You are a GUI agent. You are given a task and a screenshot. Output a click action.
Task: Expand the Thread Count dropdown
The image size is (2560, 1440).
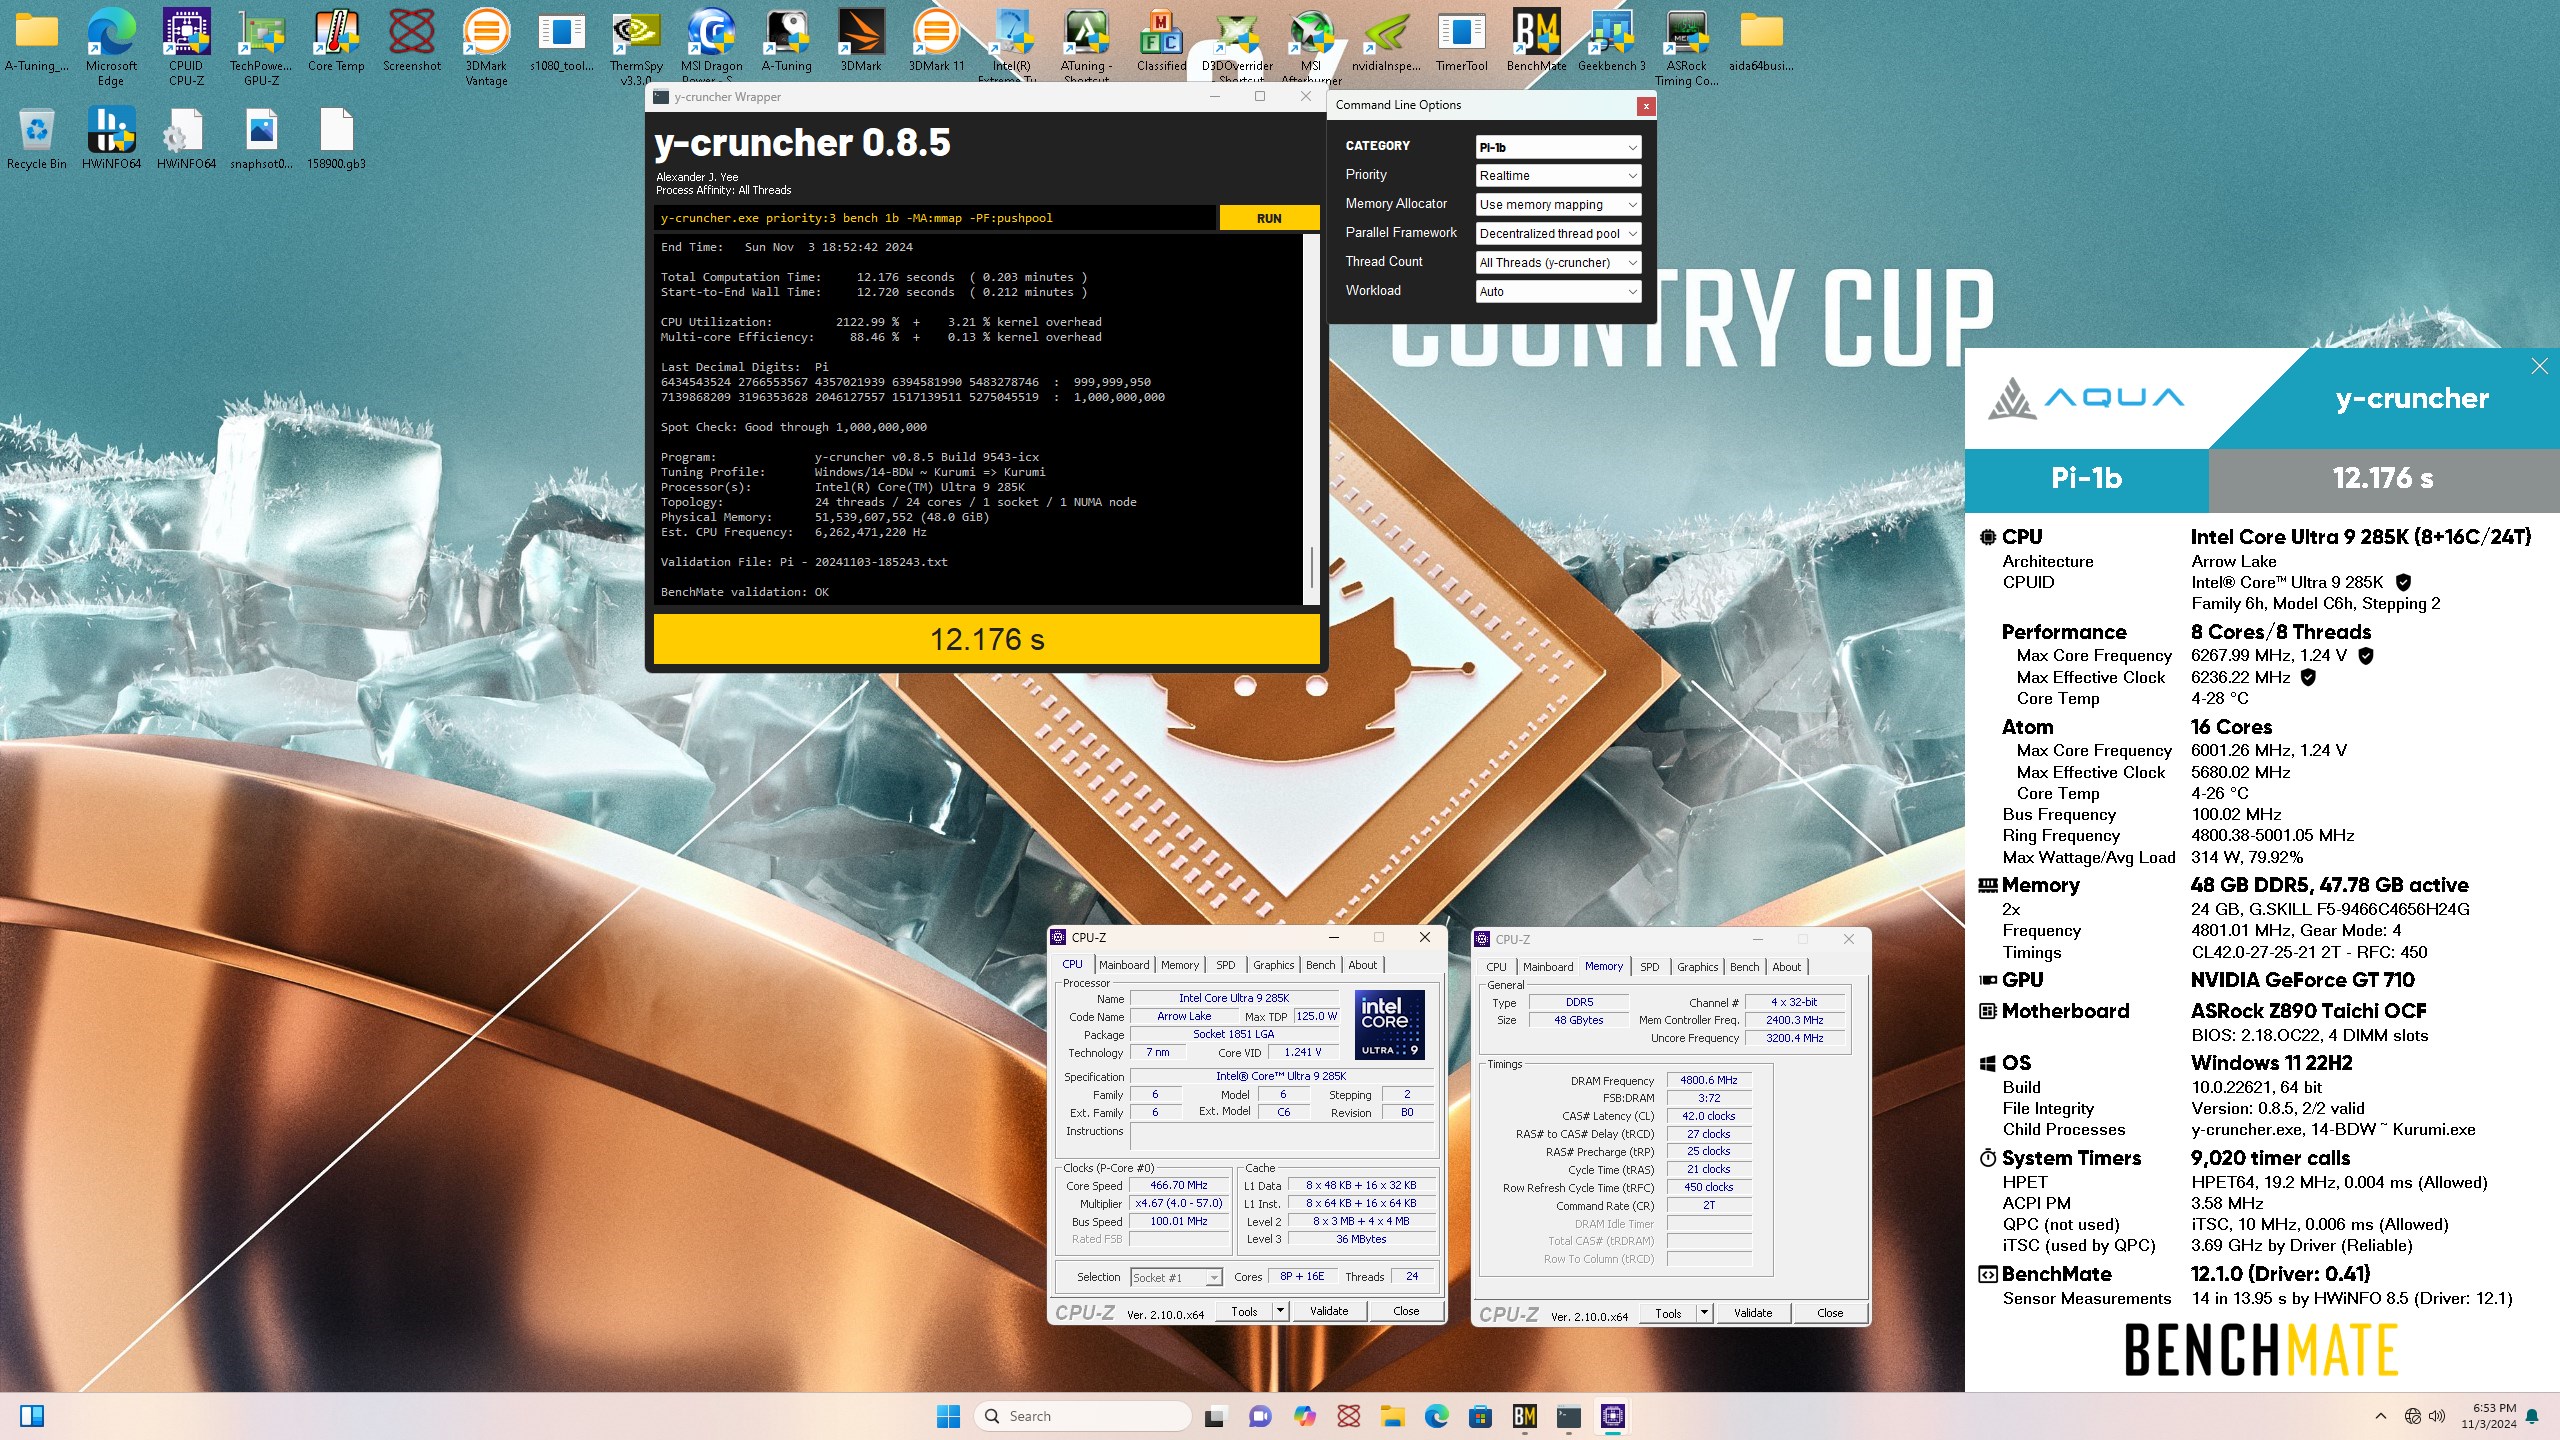[1558, 263]
